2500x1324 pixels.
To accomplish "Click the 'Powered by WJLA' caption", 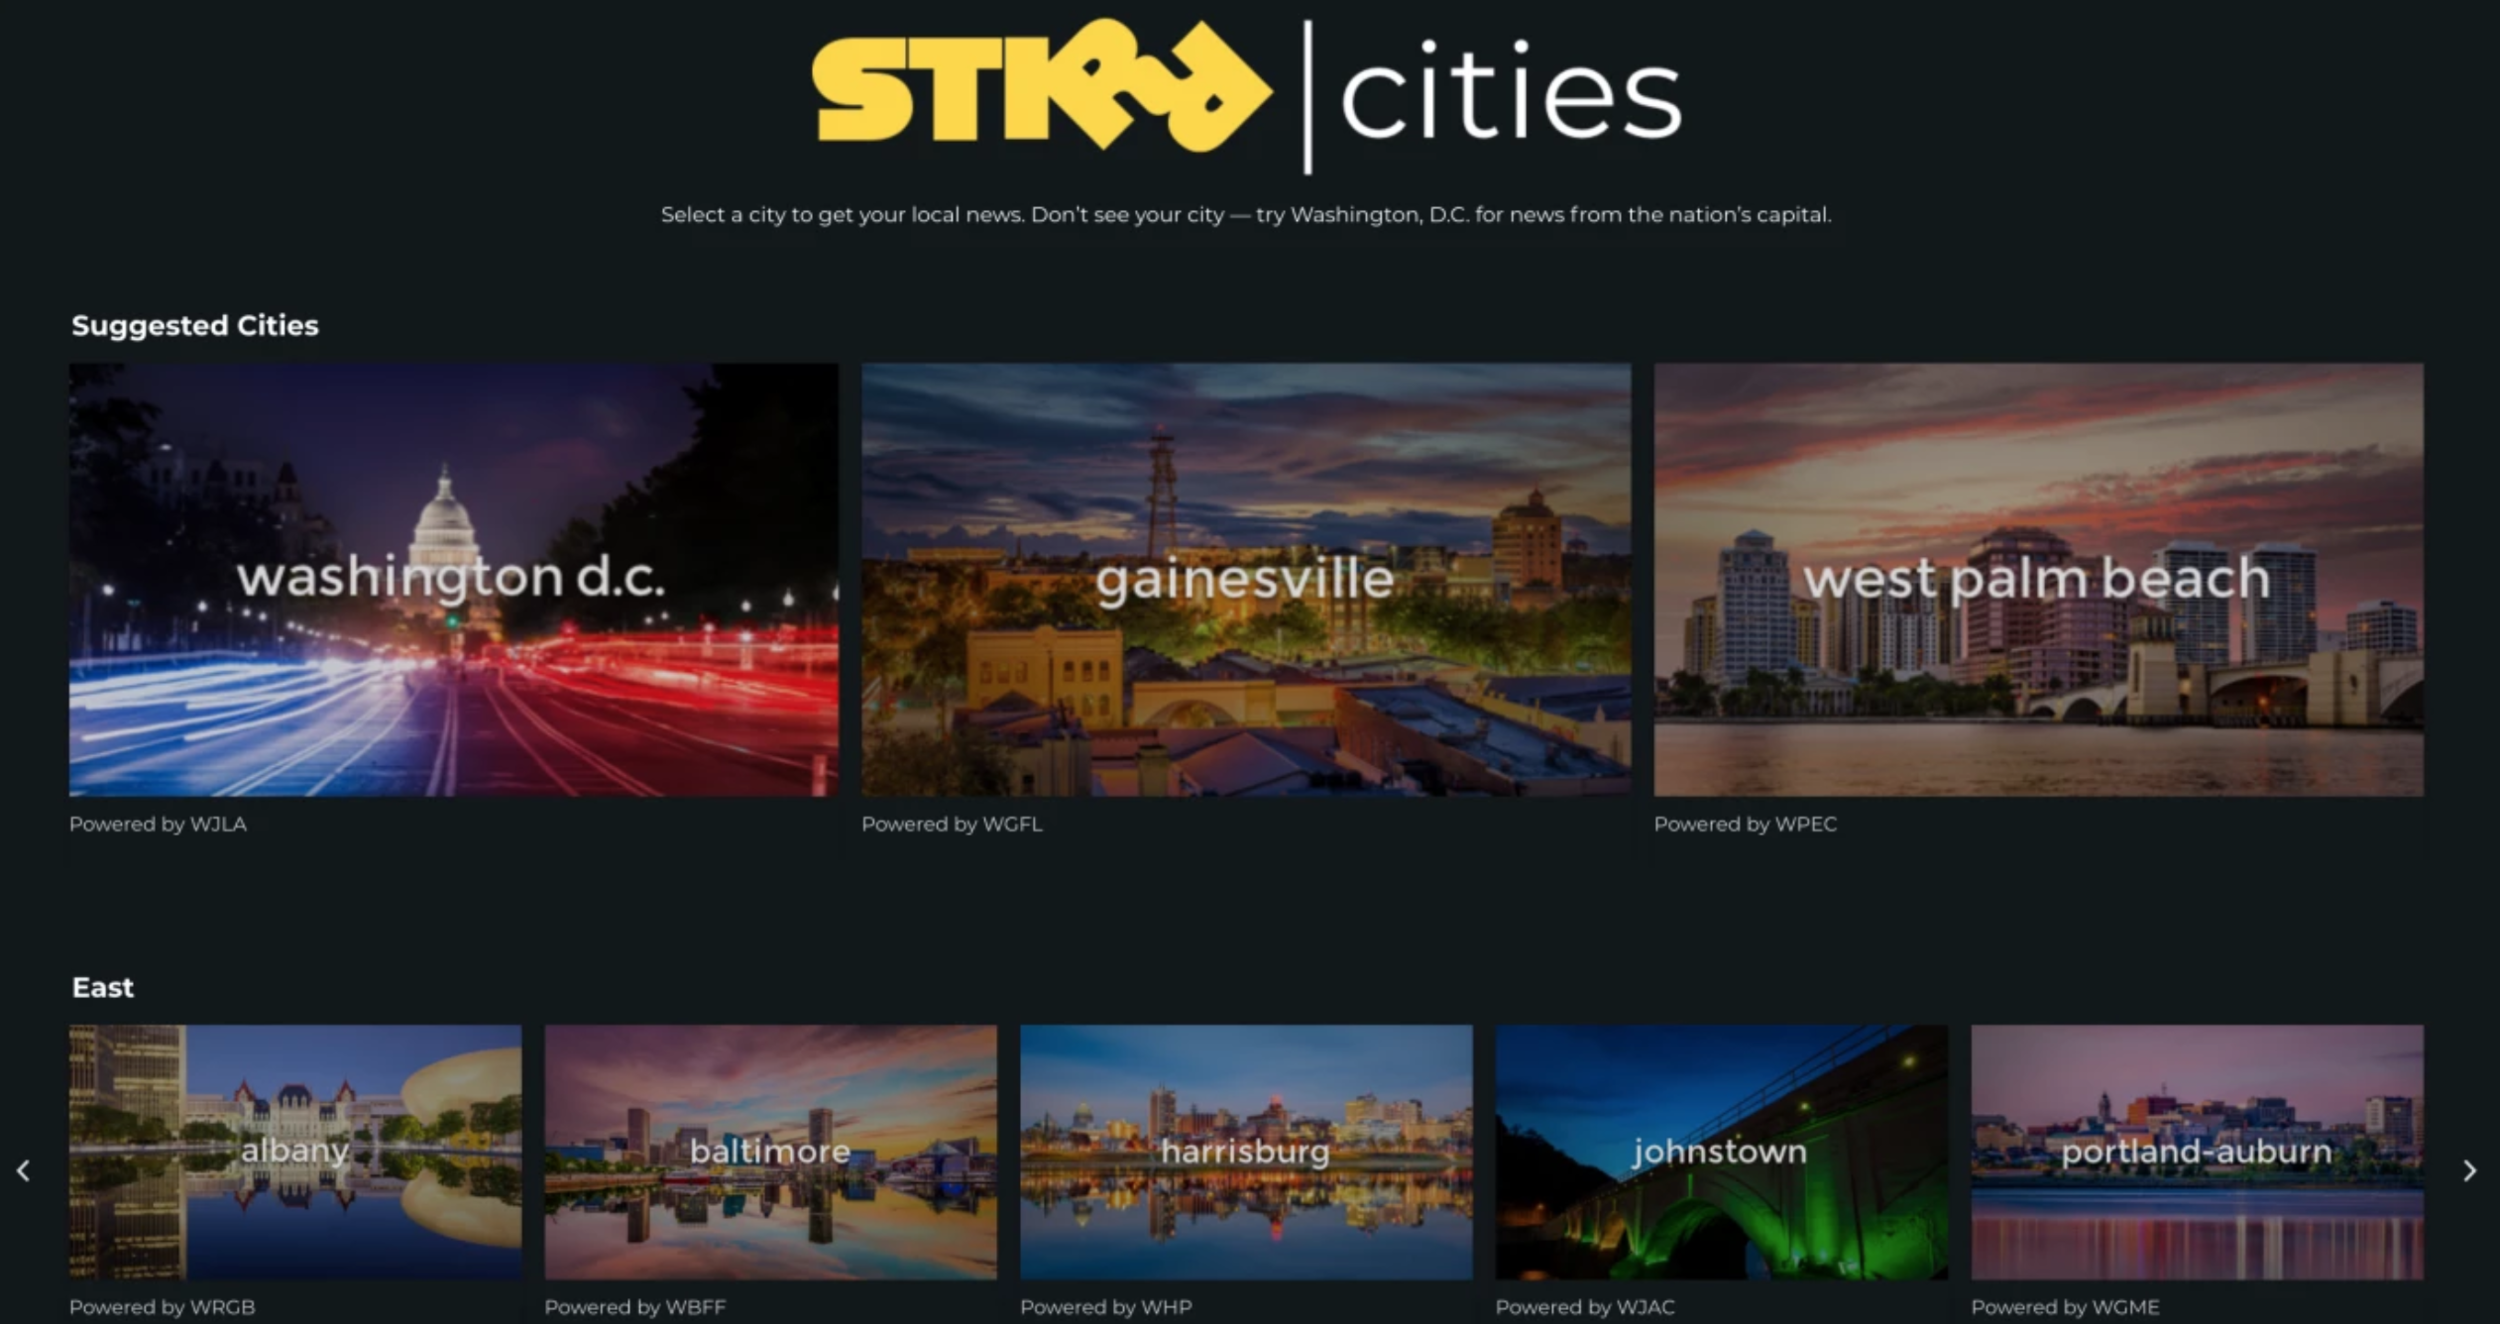I will [158, 824].
